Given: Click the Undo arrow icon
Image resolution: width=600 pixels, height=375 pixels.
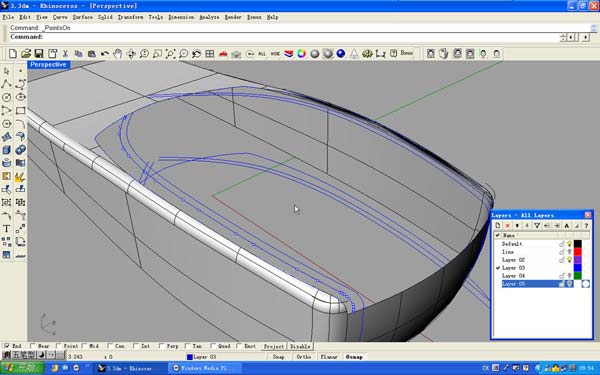Looking at the screenshot, I should 104,54.
